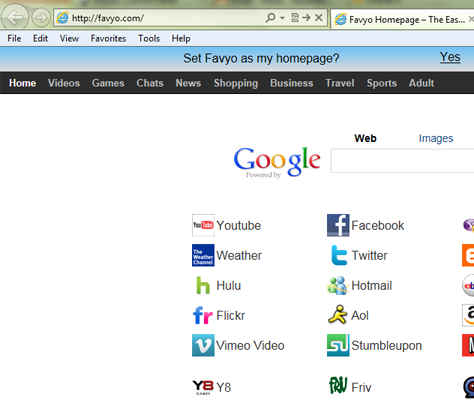This screenshot has width=474, height=400.
Task: Open the Adult category
Action: click(421, 83)
